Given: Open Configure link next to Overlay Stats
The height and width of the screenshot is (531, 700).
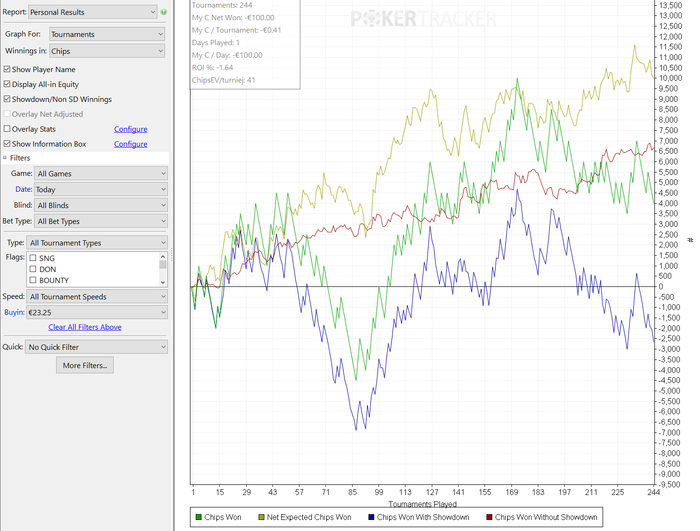Looking at the screenshot, I should point(130,129).
